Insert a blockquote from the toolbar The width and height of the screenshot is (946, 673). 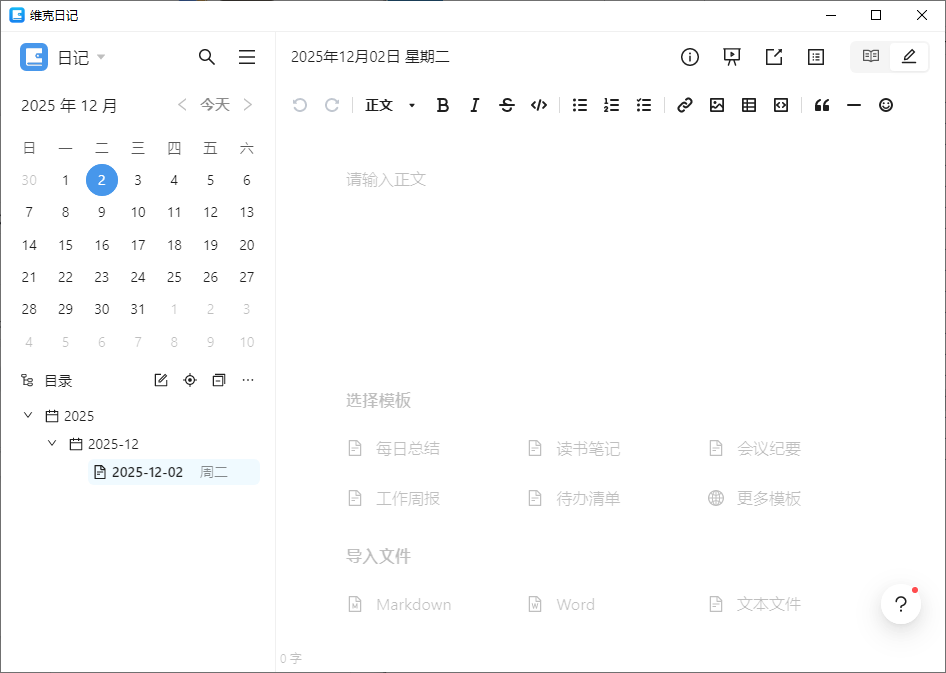pyautogui.click(x=822, y=105)
